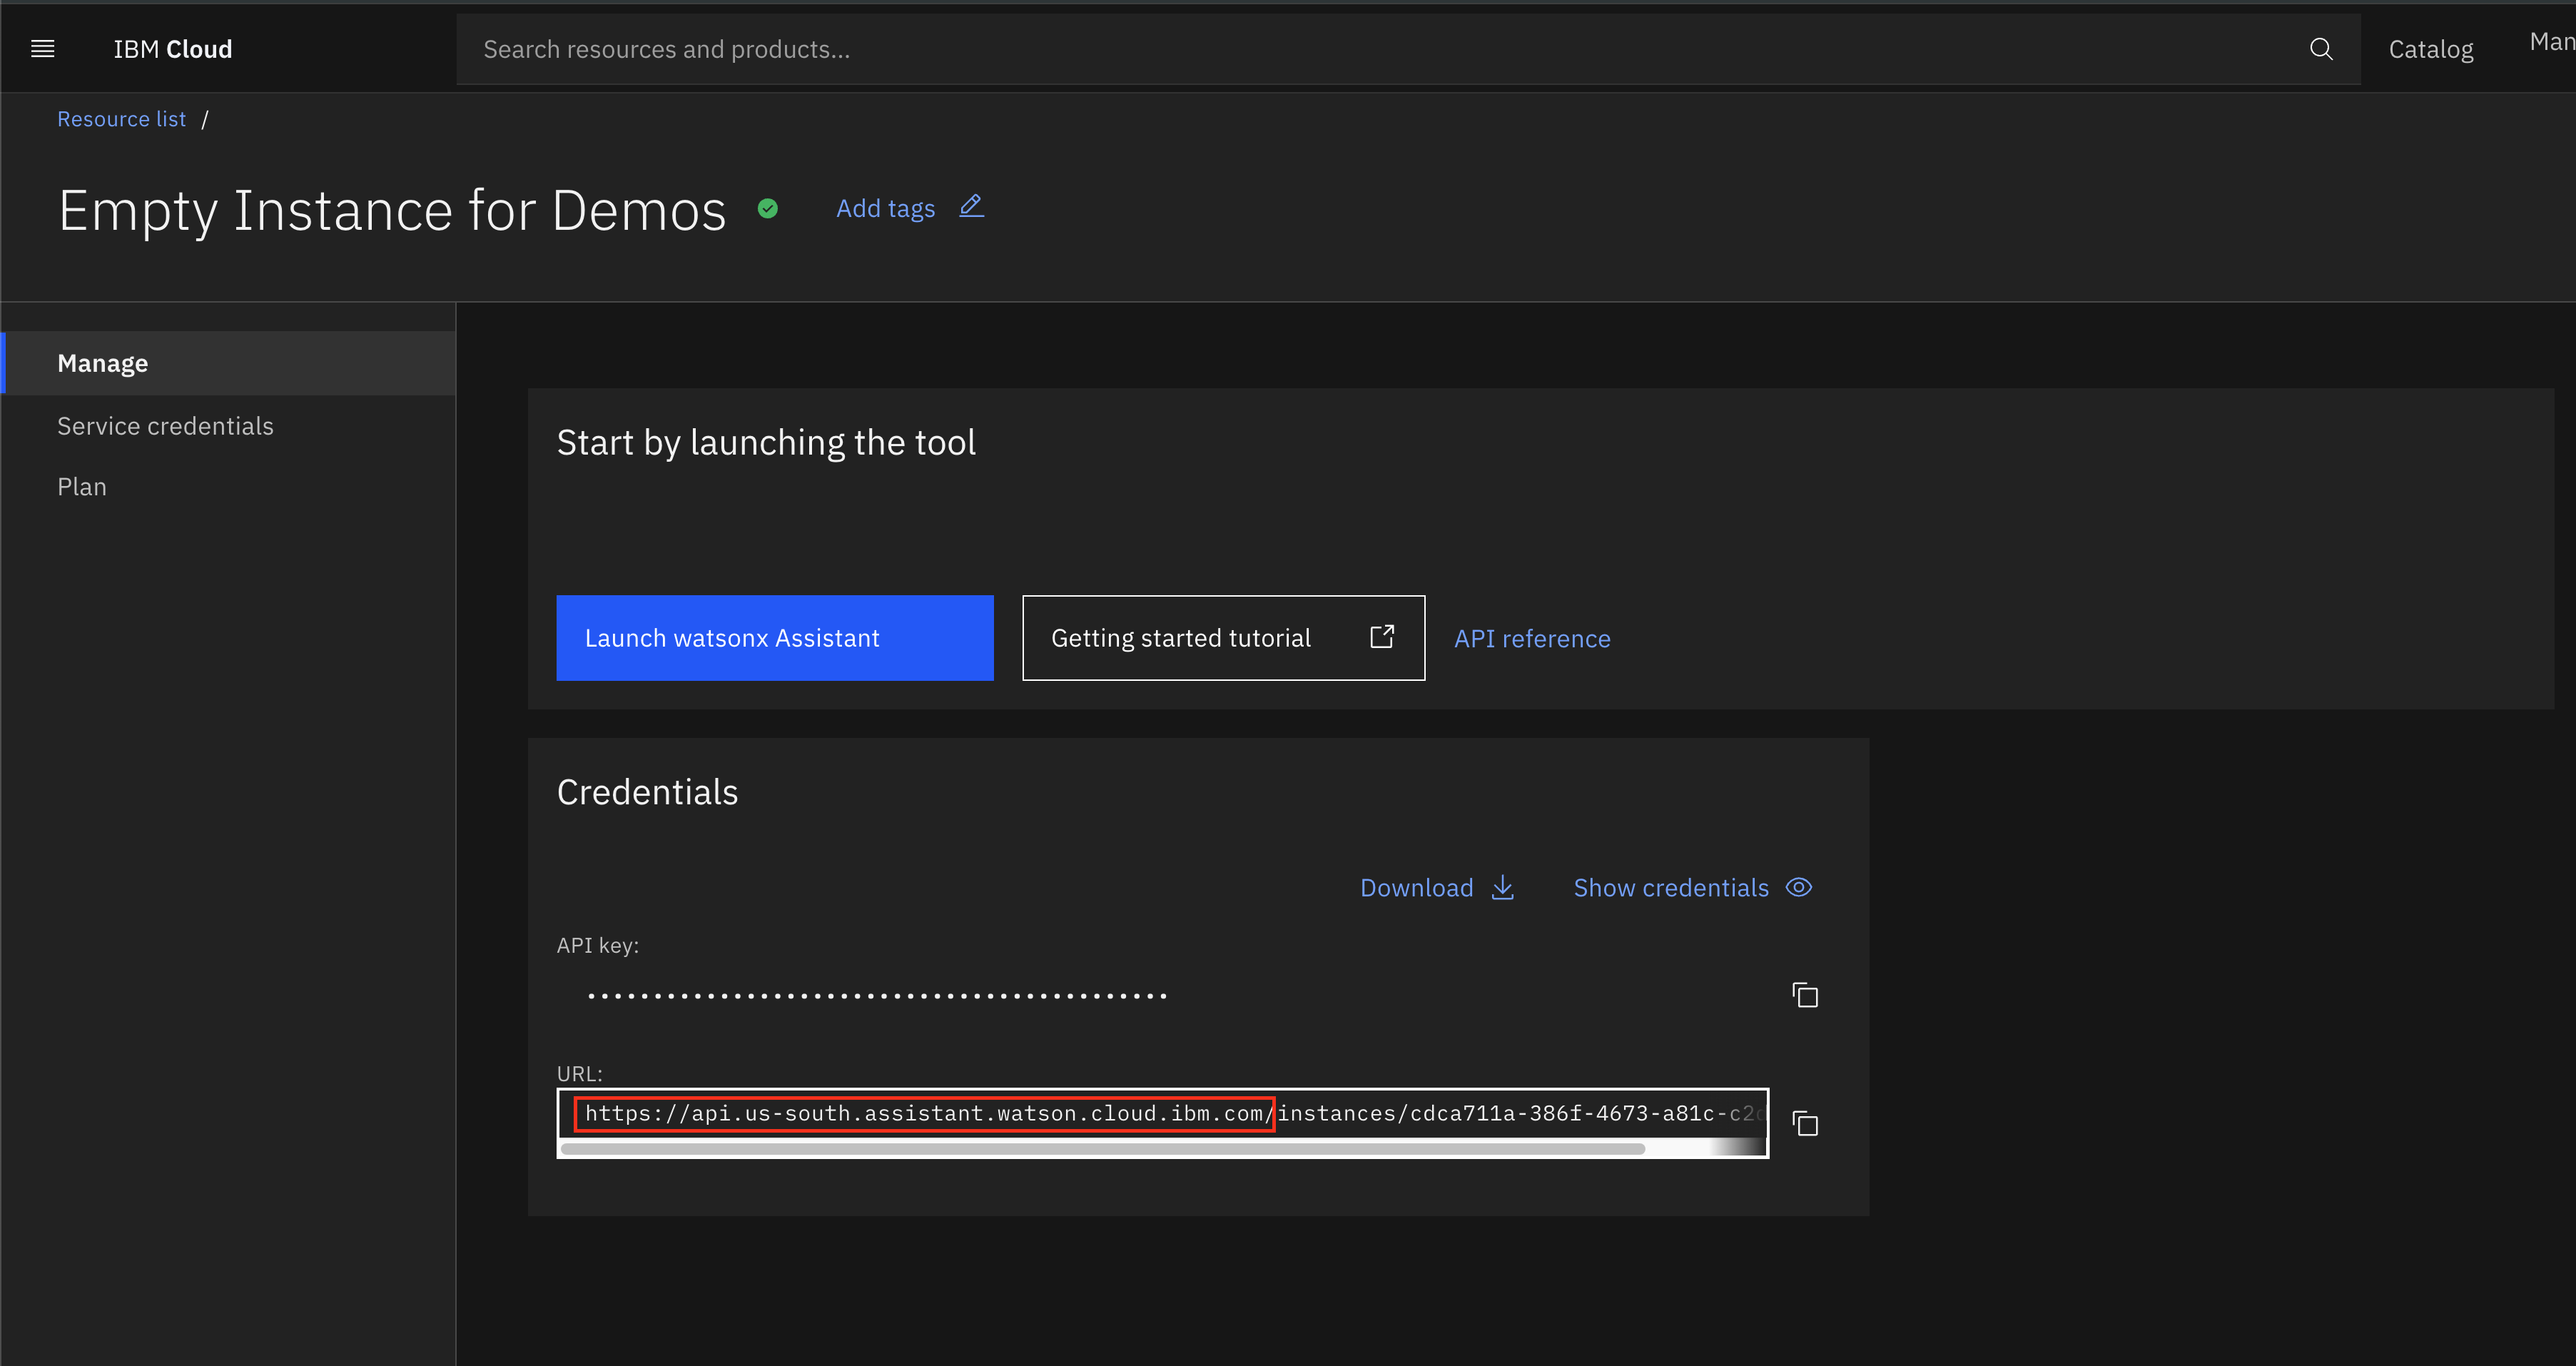Image resolution: width=2576 pixels, height=1366 pixels.
Task: Open the Catalog menu
Action: 2431,49
